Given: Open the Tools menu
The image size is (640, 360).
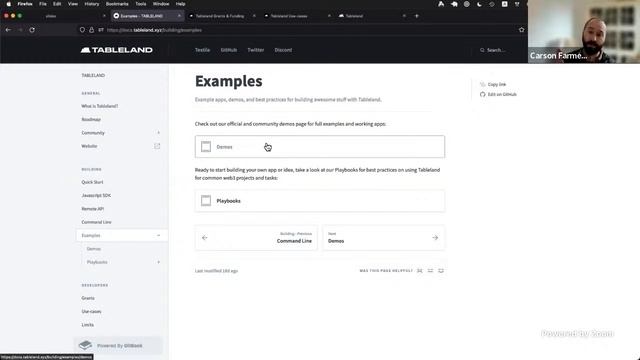Looking at the screenshot, I should click(x=141, y=4).
